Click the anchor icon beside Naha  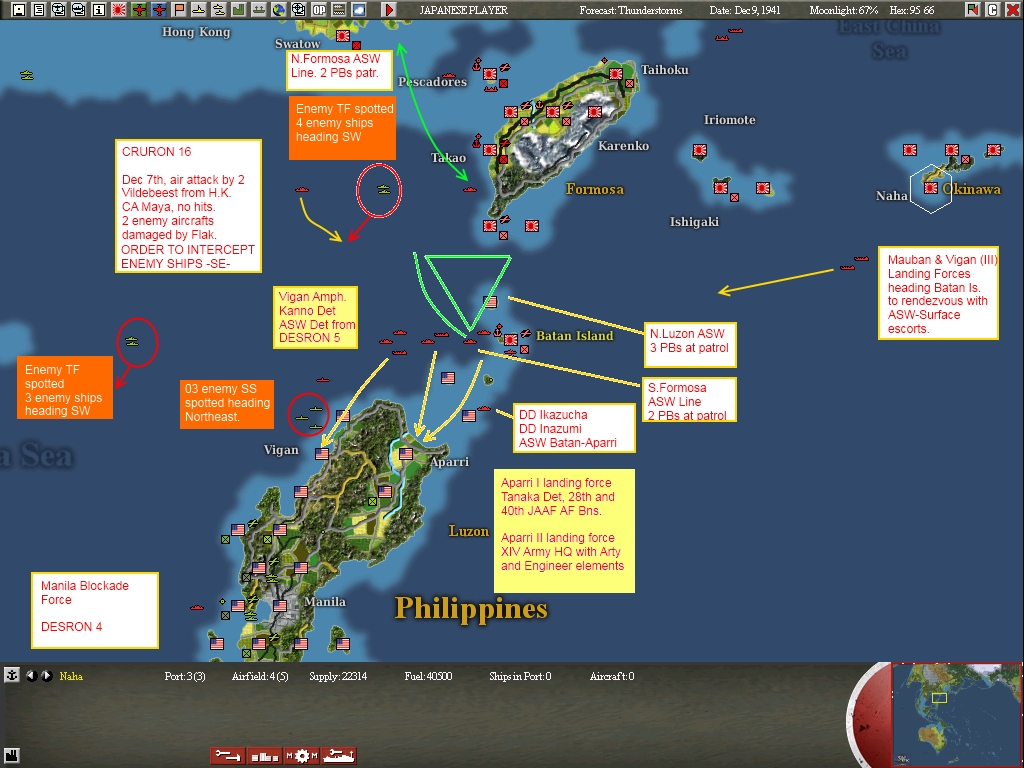tap(11, 675)
